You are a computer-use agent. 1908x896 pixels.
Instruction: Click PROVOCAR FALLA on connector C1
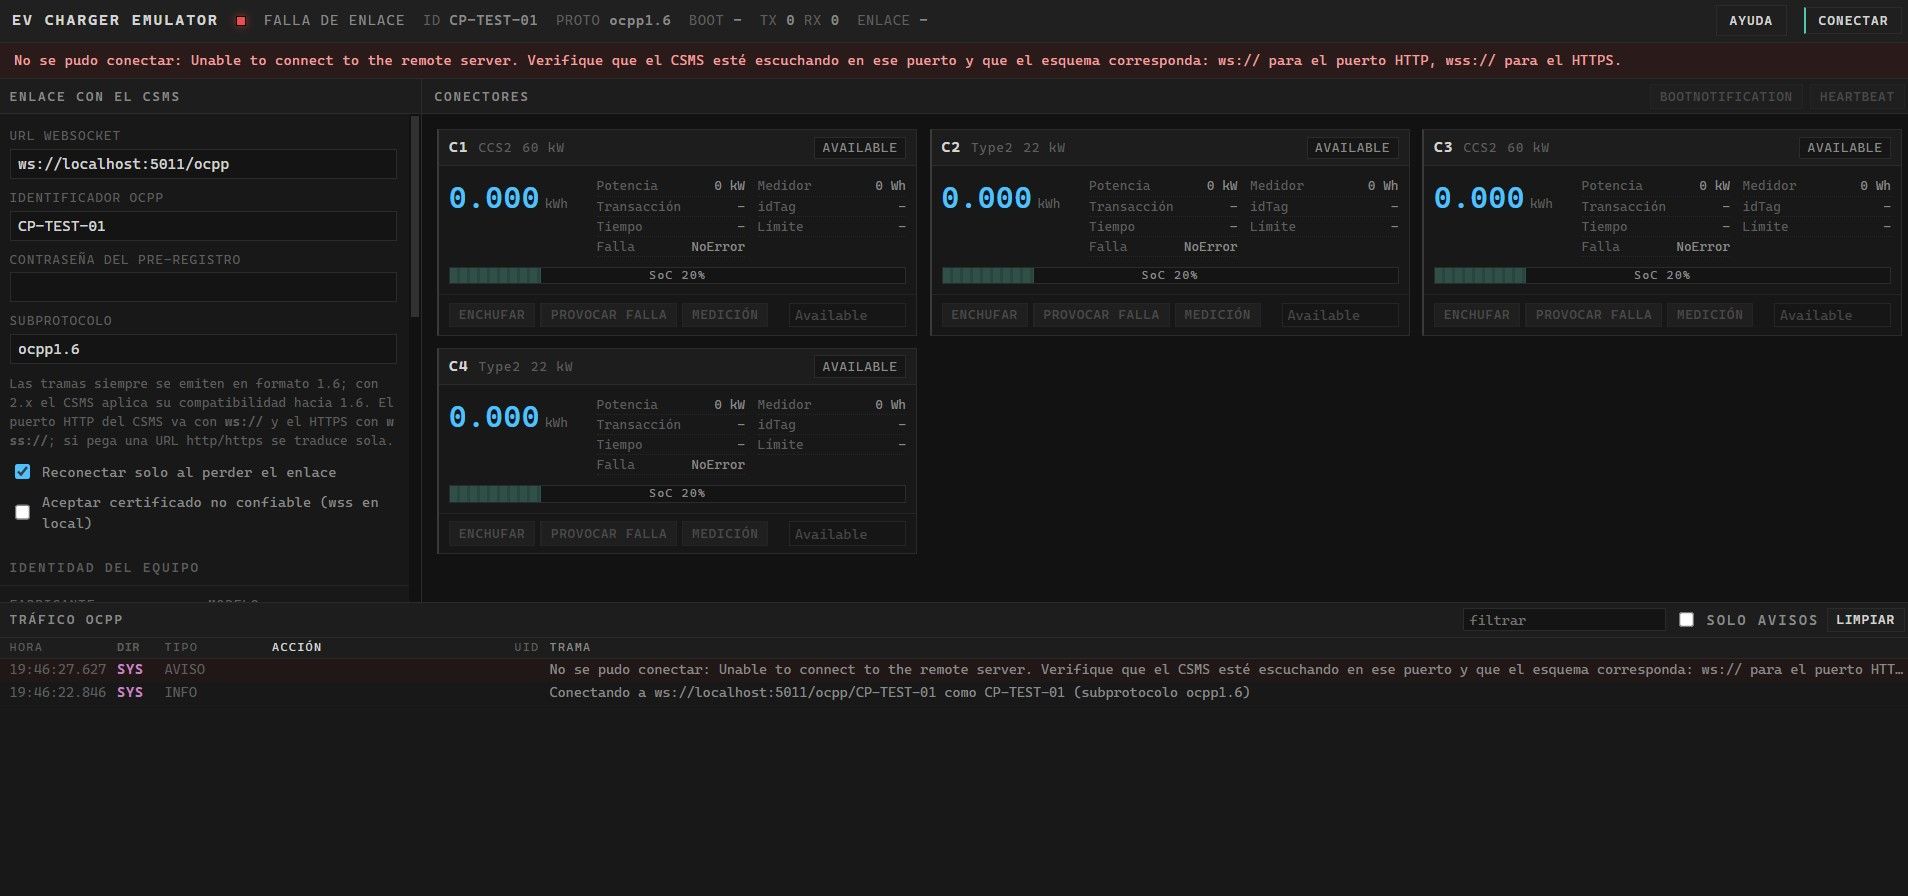point(608,315)
